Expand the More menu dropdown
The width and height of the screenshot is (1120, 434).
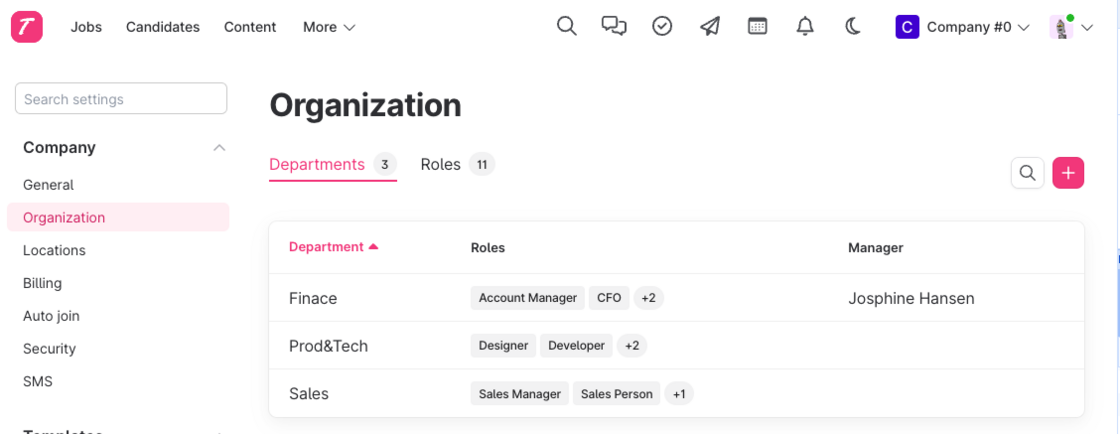click(329, 27)
